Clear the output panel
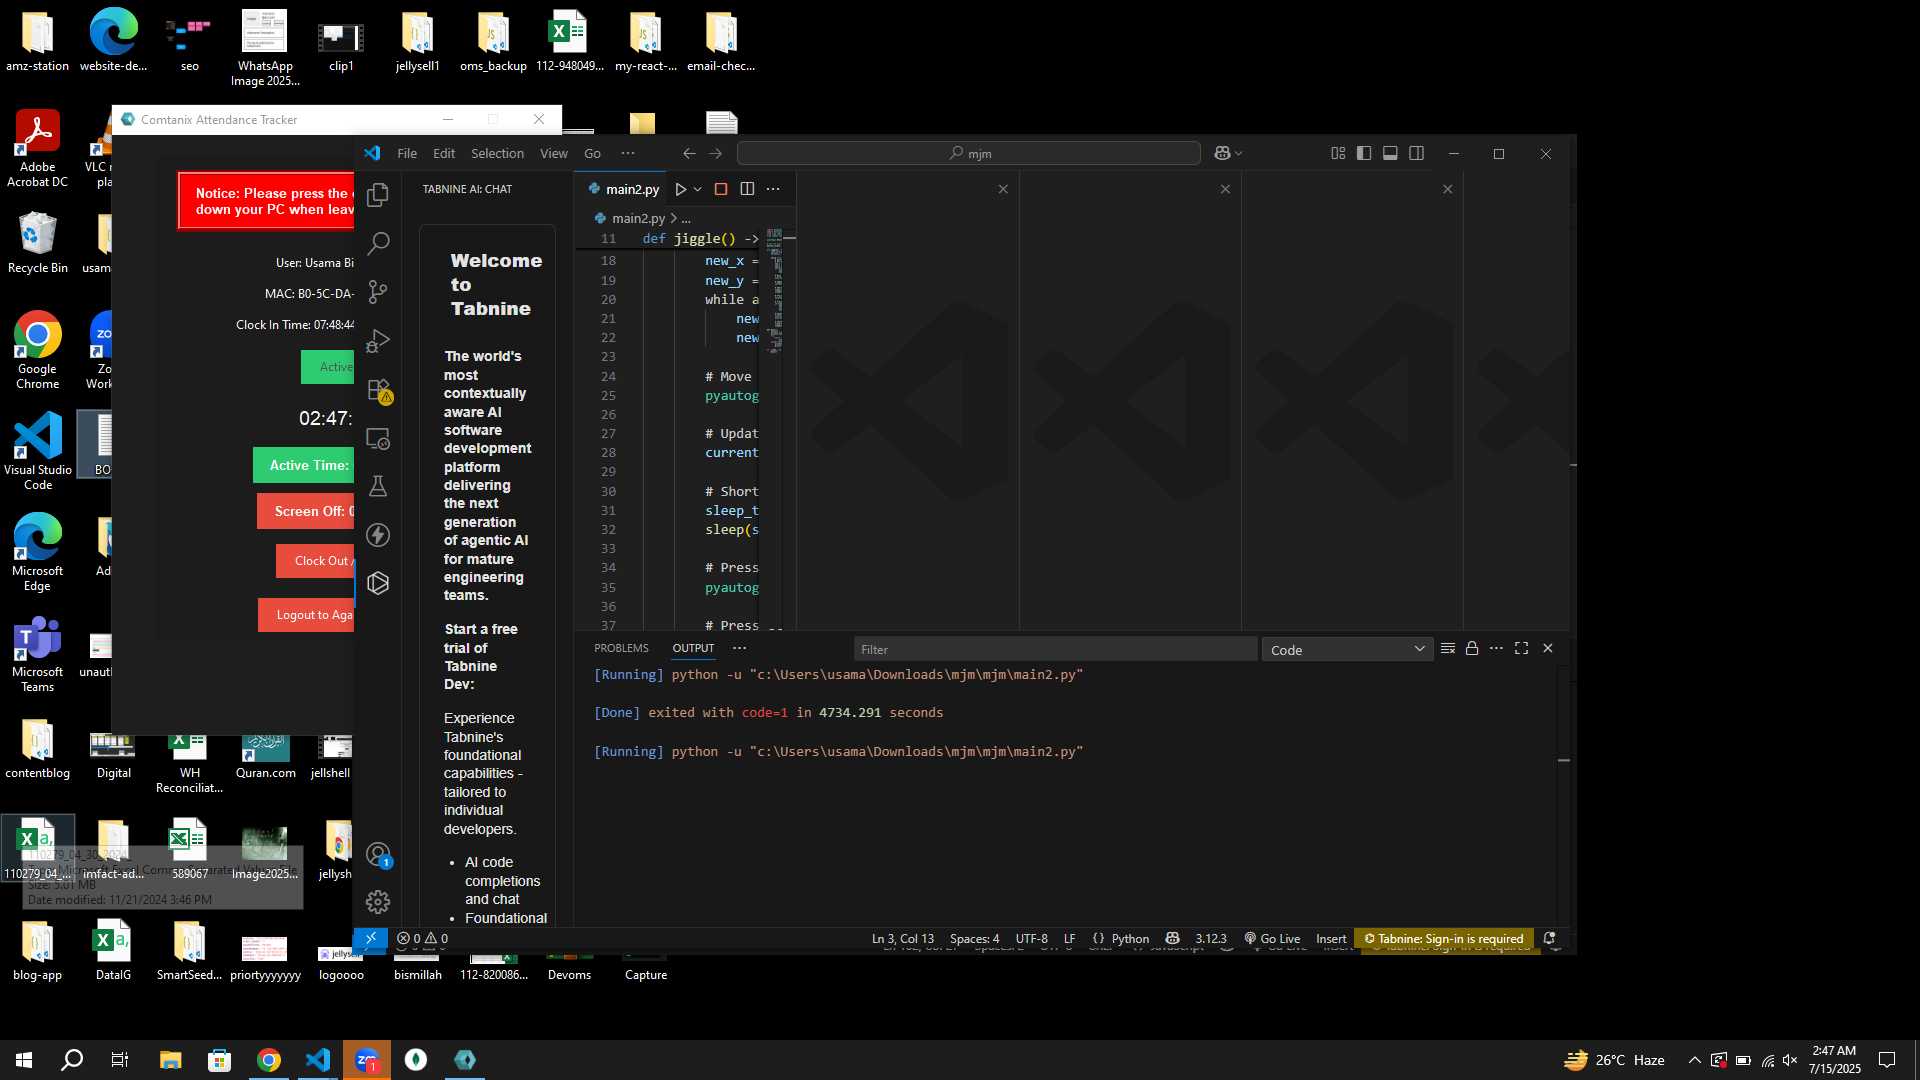This screenshot has height=1080, width=1920. click(1447, 649)
